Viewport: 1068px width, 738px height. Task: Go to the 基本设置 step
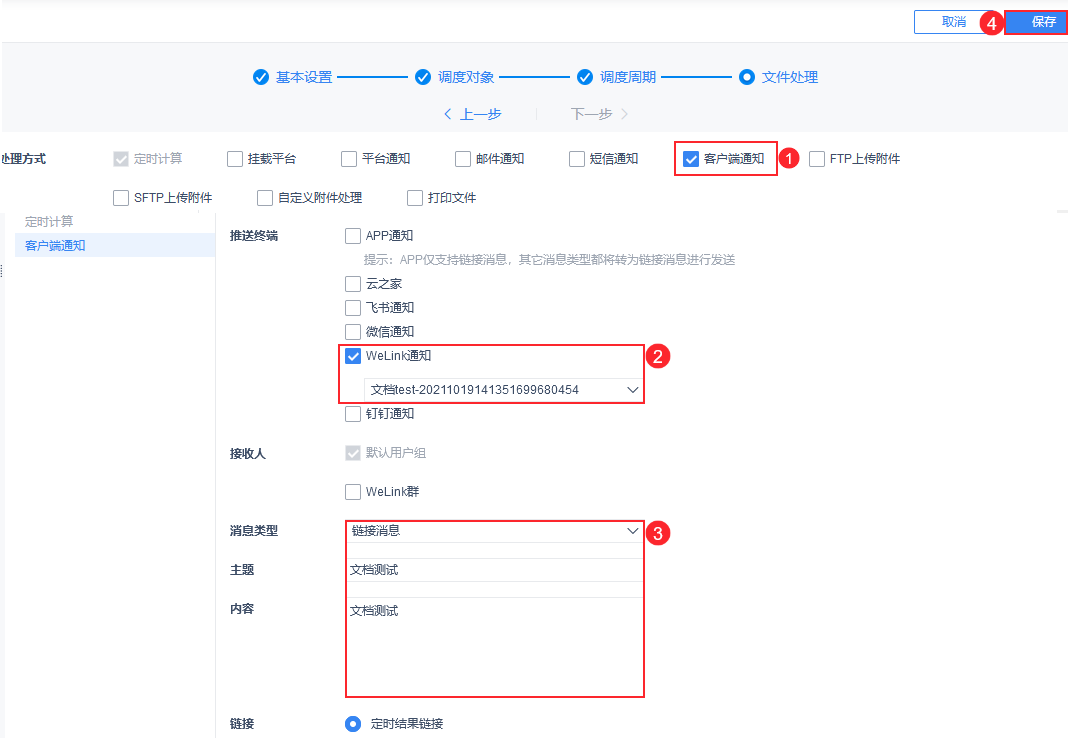(304, 77)
